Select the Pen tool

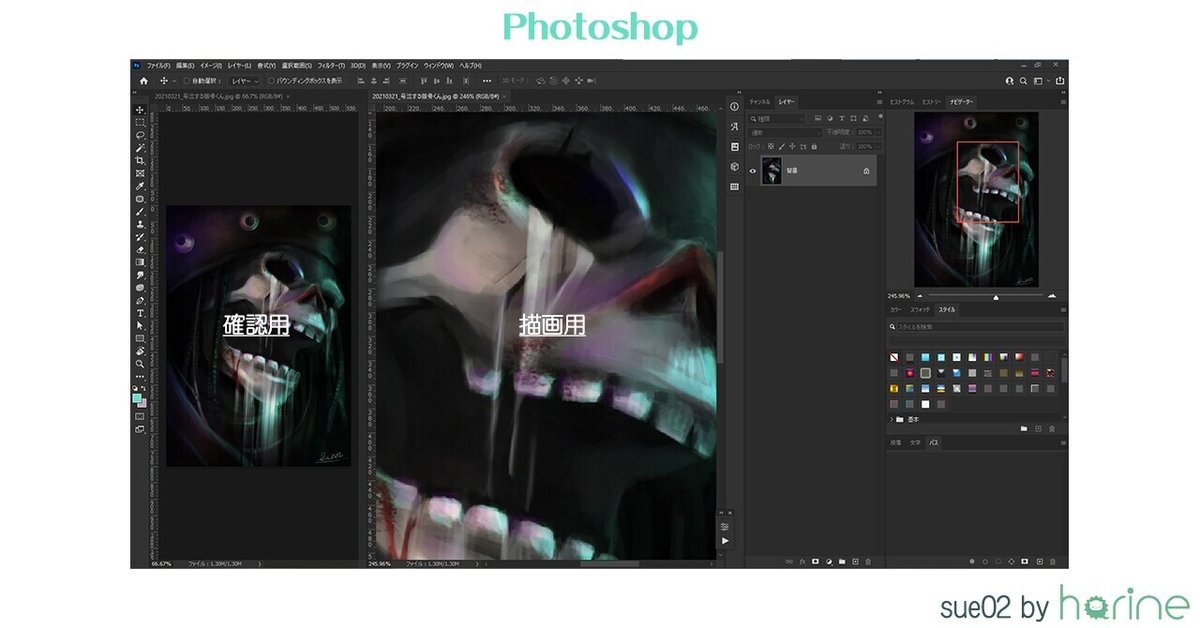pyautogui.click(x=140, y=300)
